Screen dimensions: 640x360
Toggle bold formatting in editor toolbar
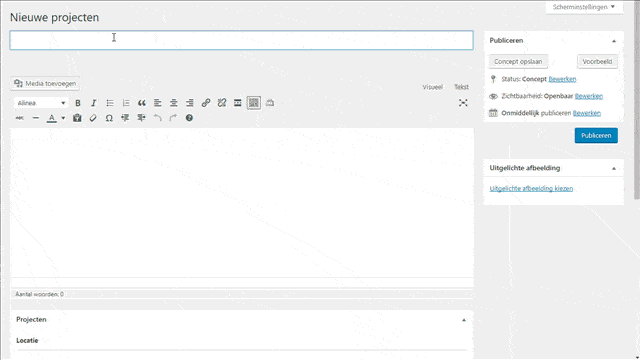click(x=78, y=103)
